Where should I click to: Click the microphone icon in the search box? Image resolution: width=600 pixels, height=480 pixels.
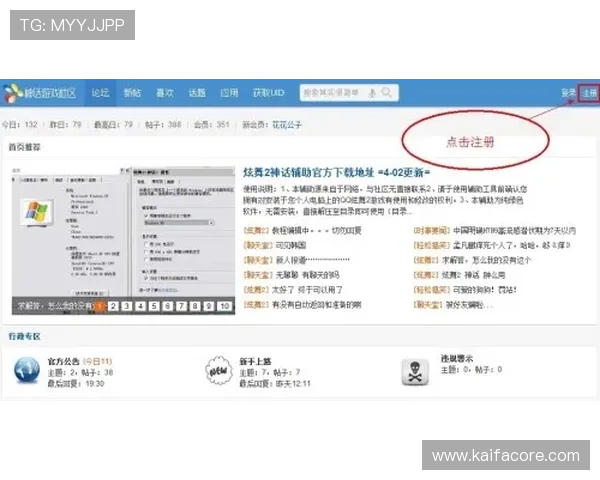click(372, 93)
